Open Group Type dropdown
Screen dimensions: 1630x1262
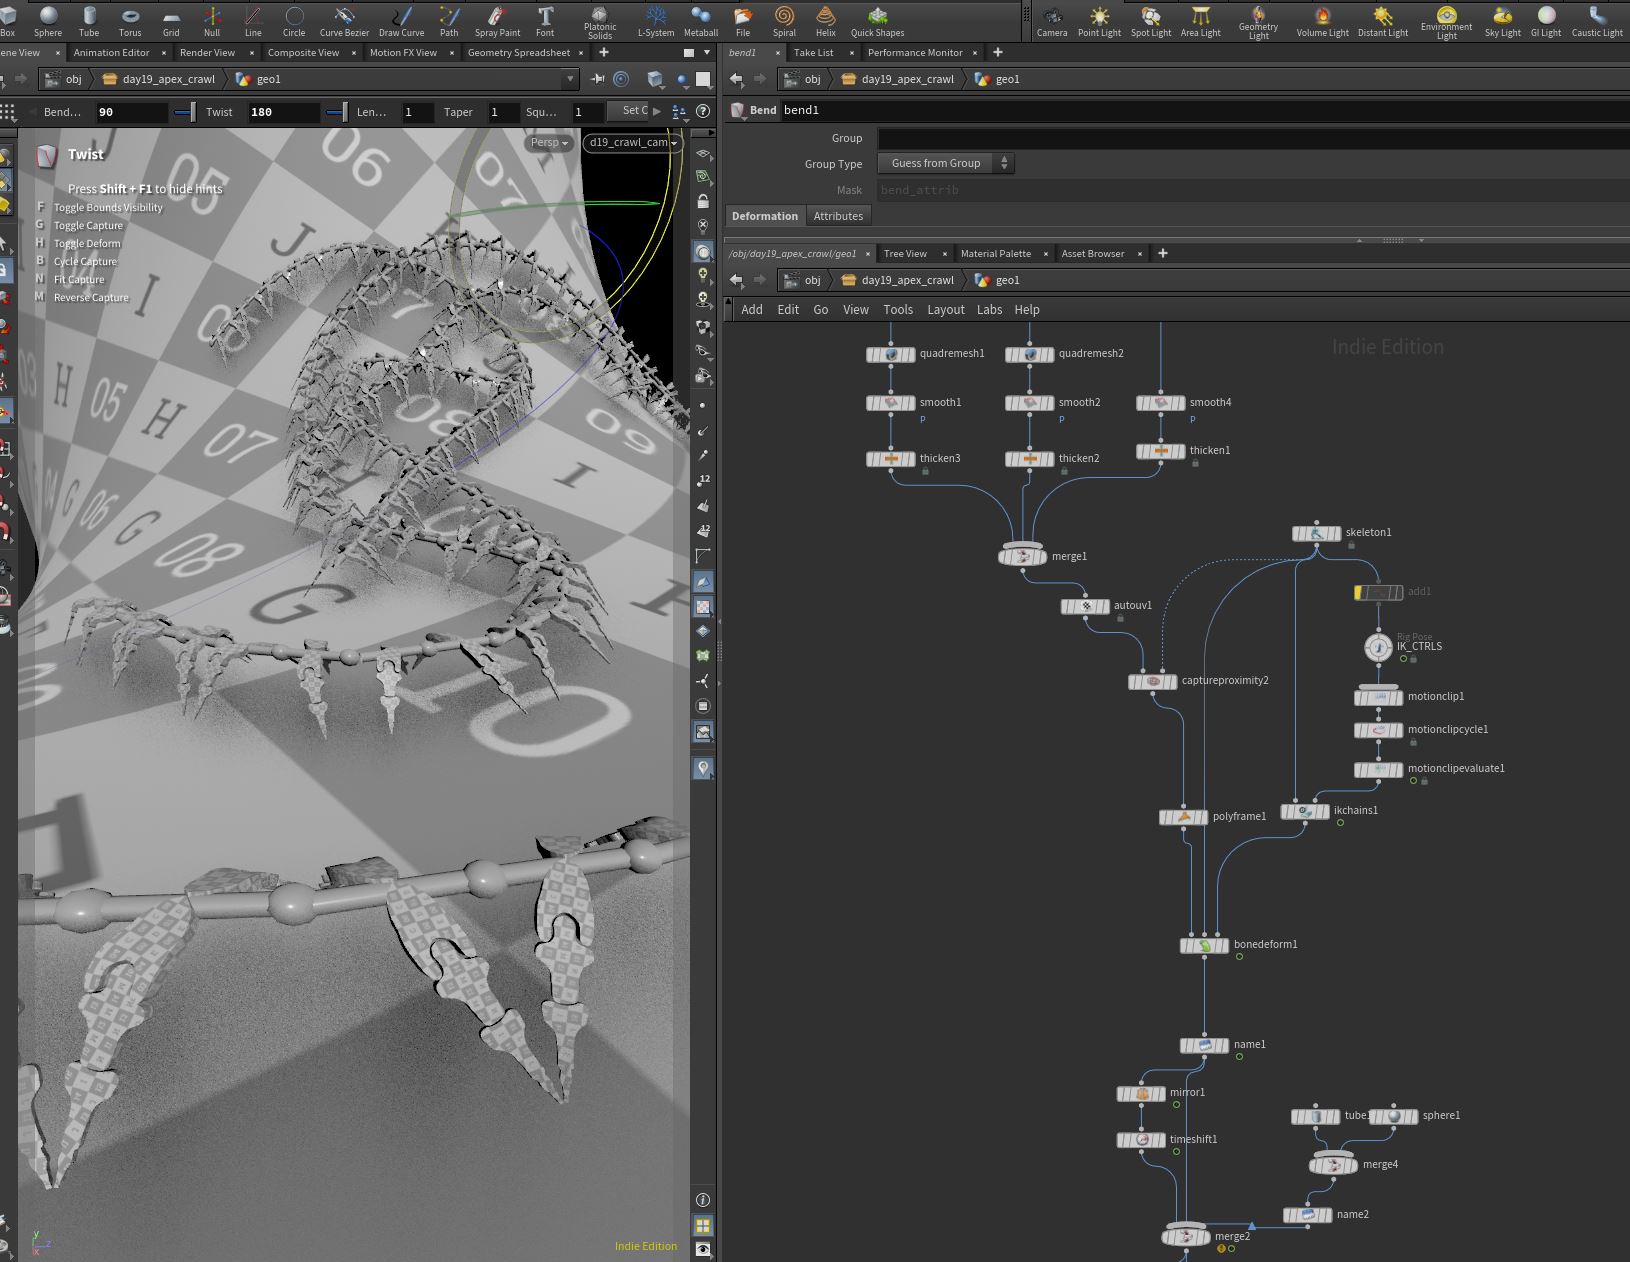946,163
